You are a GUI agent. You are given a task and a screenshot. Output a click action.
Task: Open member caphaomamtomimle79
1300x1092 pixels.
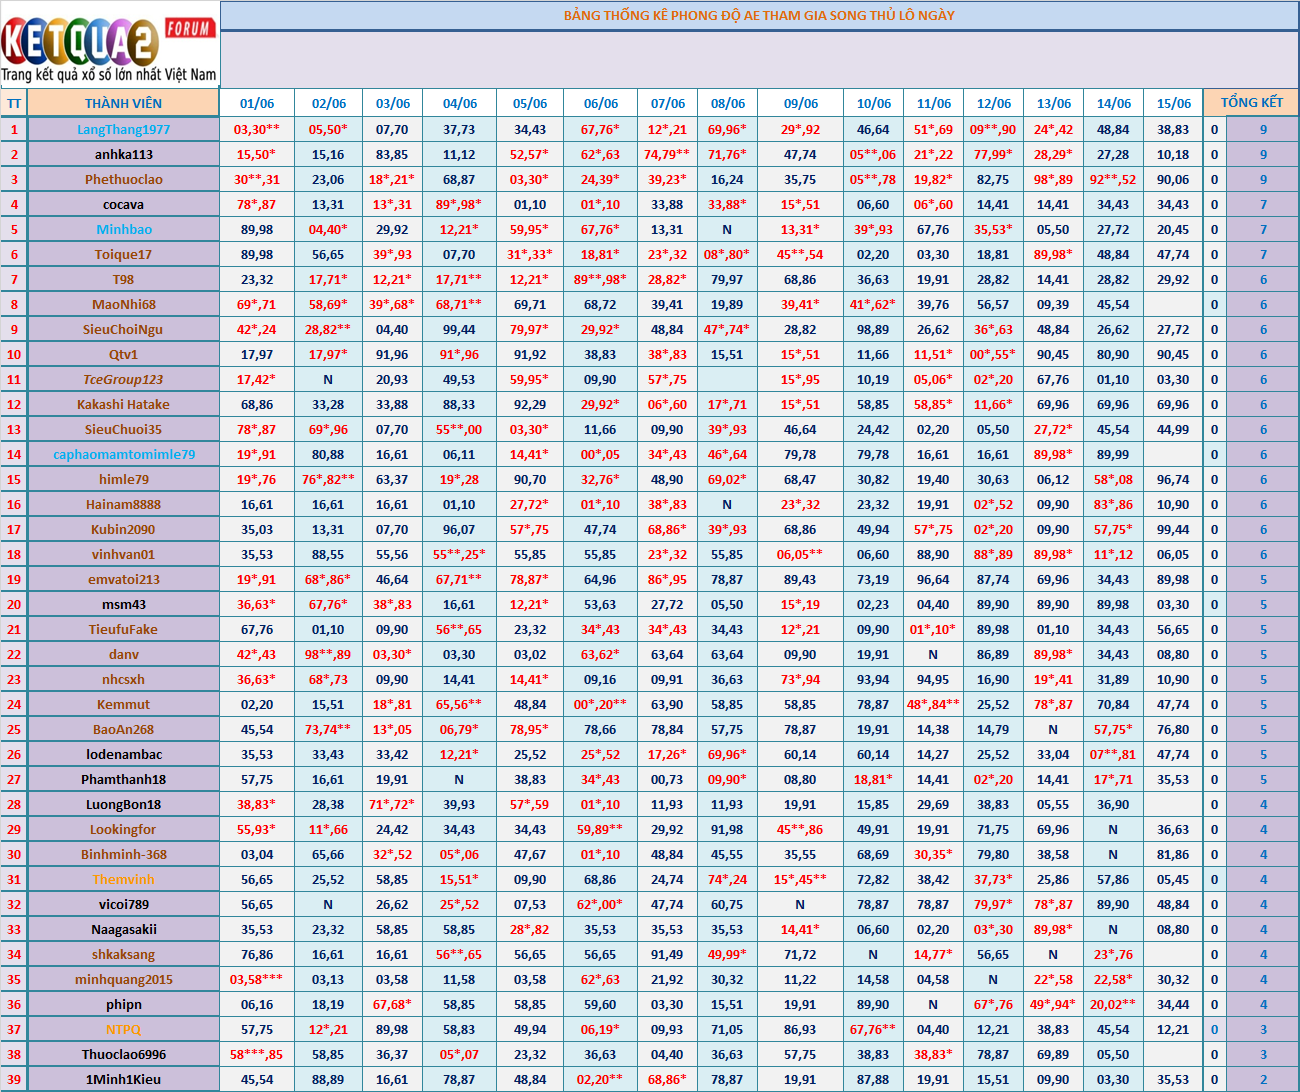(x=123, y=454)
